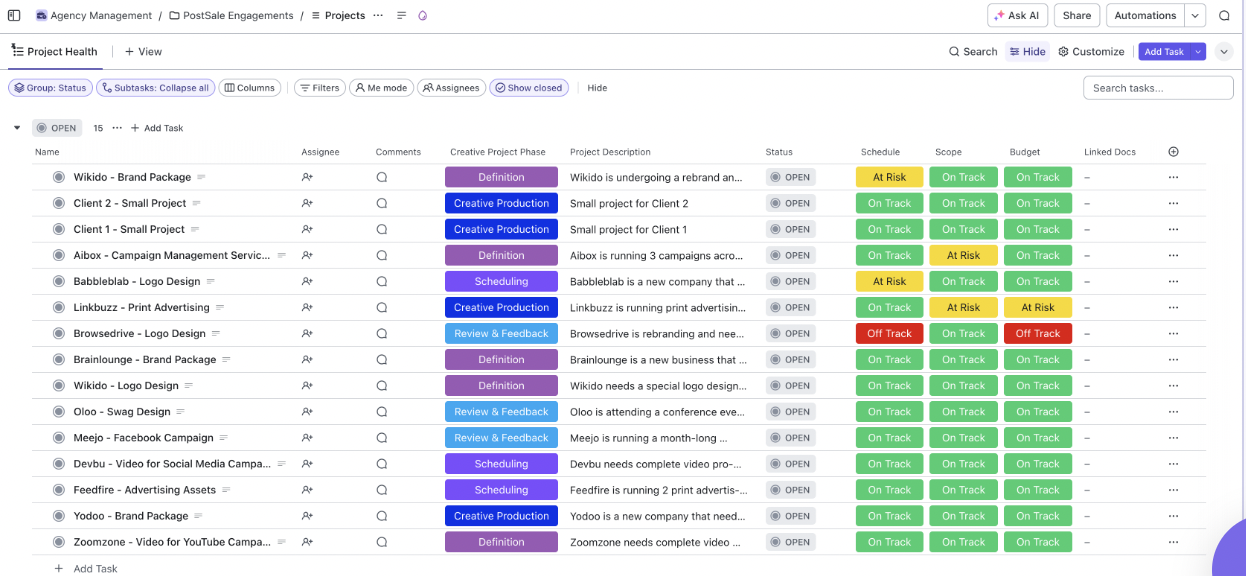Click the Open group's ellipsis options icon
Image resolution: width=1246 pixels, height=576 pixels.
click(117, 128)
